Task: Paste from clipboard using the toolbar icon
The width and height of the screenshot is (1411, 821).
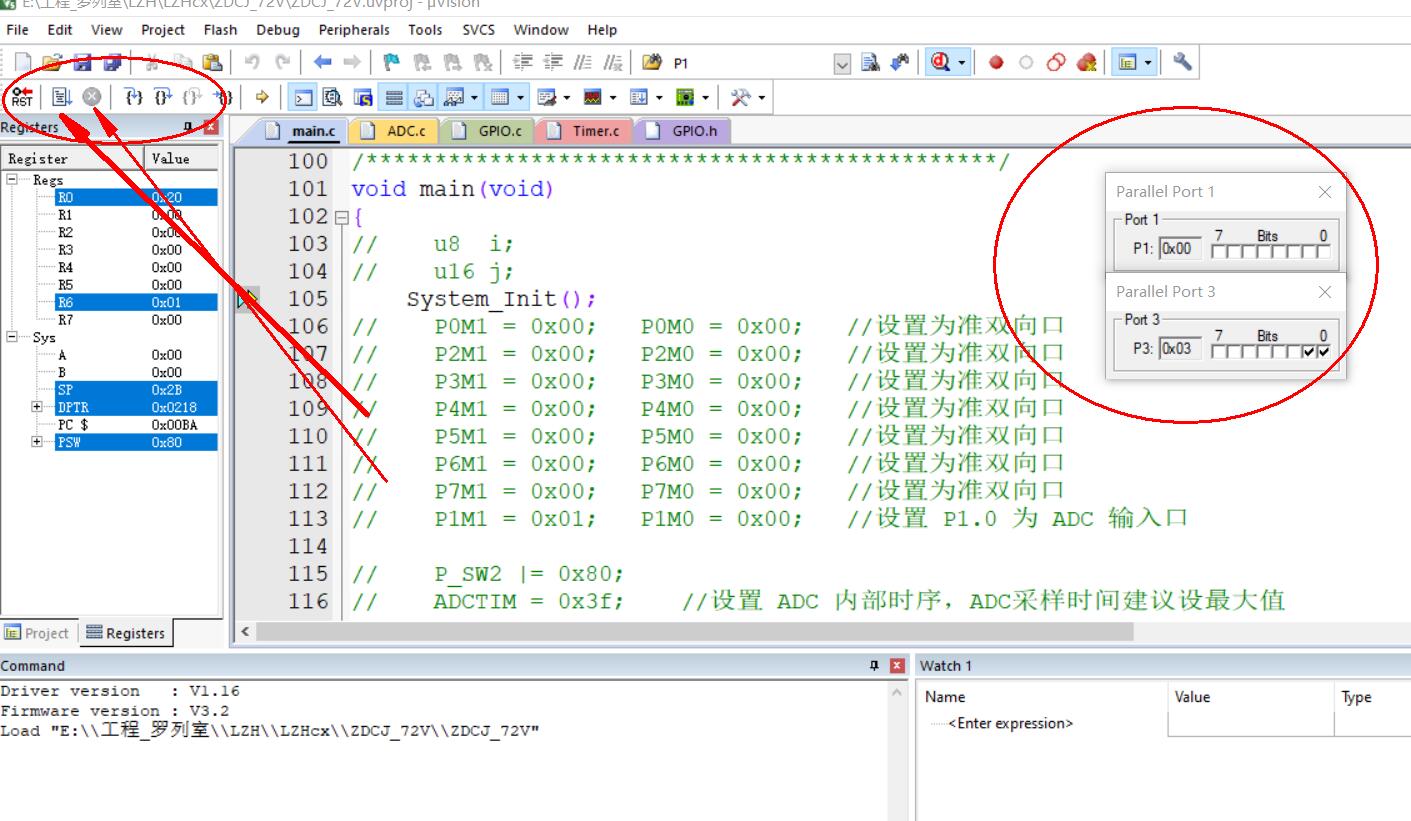Action: coord(212,63)
